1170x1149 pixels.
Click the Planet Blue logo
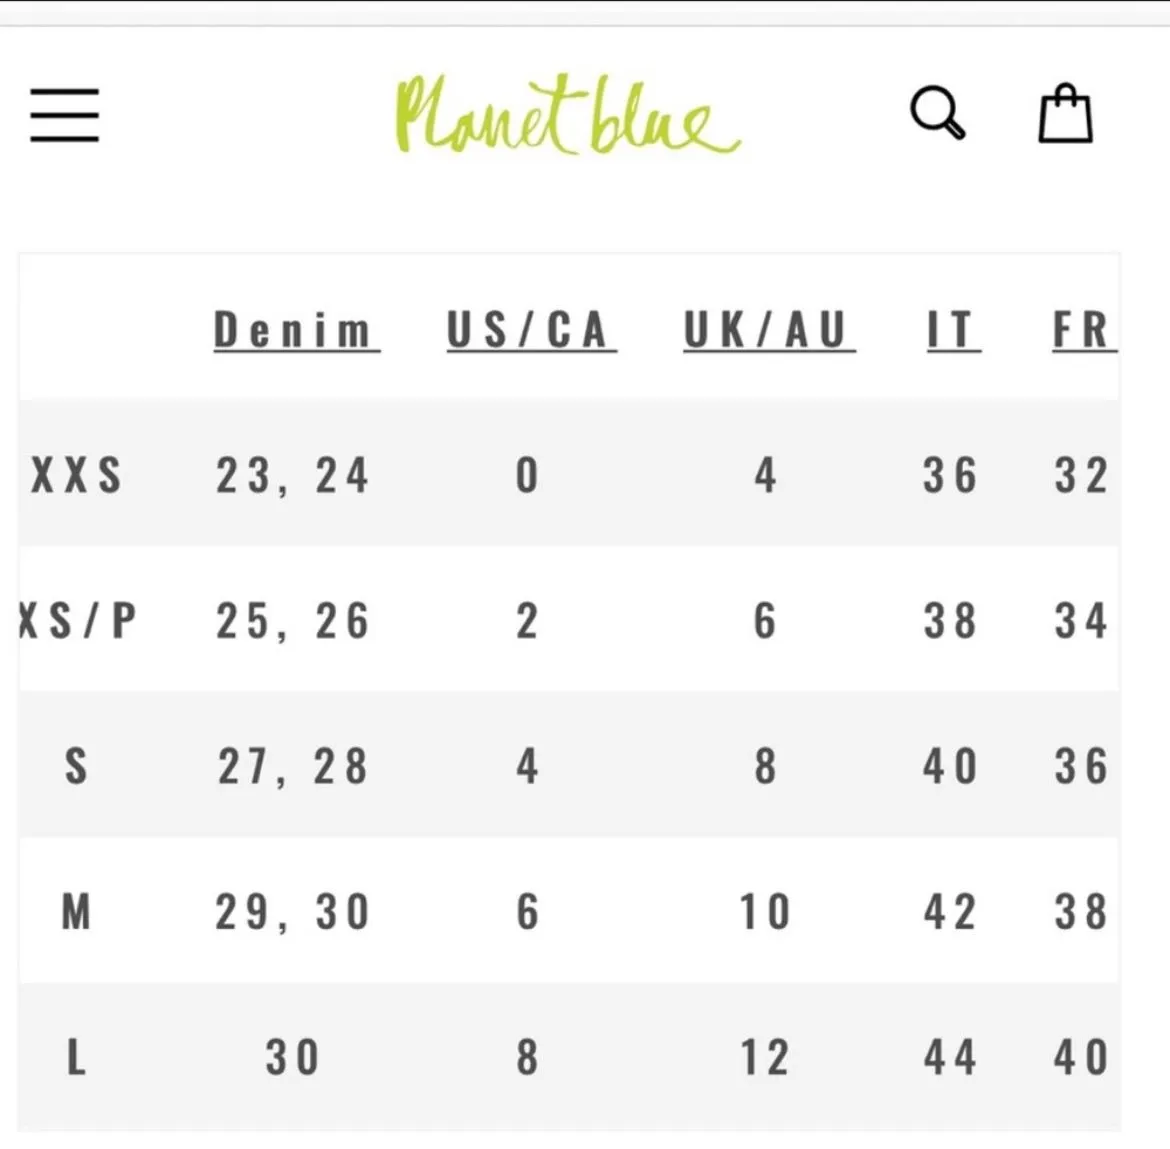[567, 114]
